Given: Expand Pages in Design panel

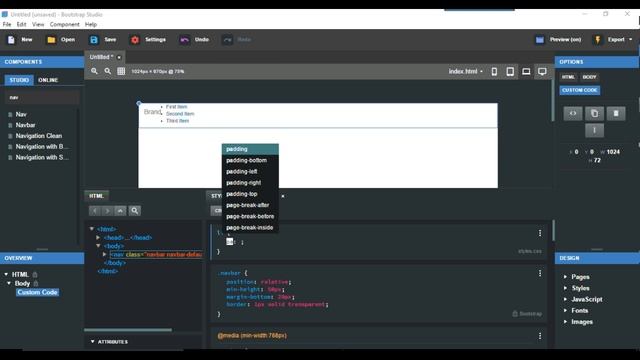Looking at the screenshot, I should click(x=565, y=277).
